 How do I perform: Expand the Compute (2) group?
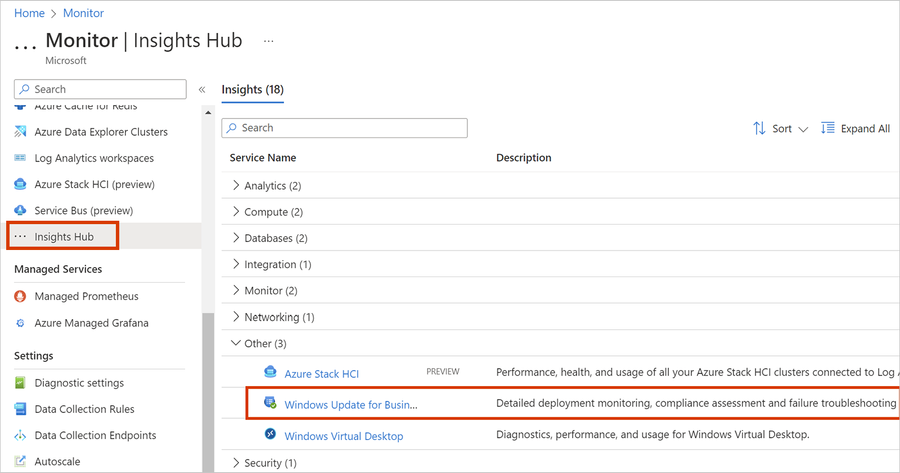tap(235, 211)
